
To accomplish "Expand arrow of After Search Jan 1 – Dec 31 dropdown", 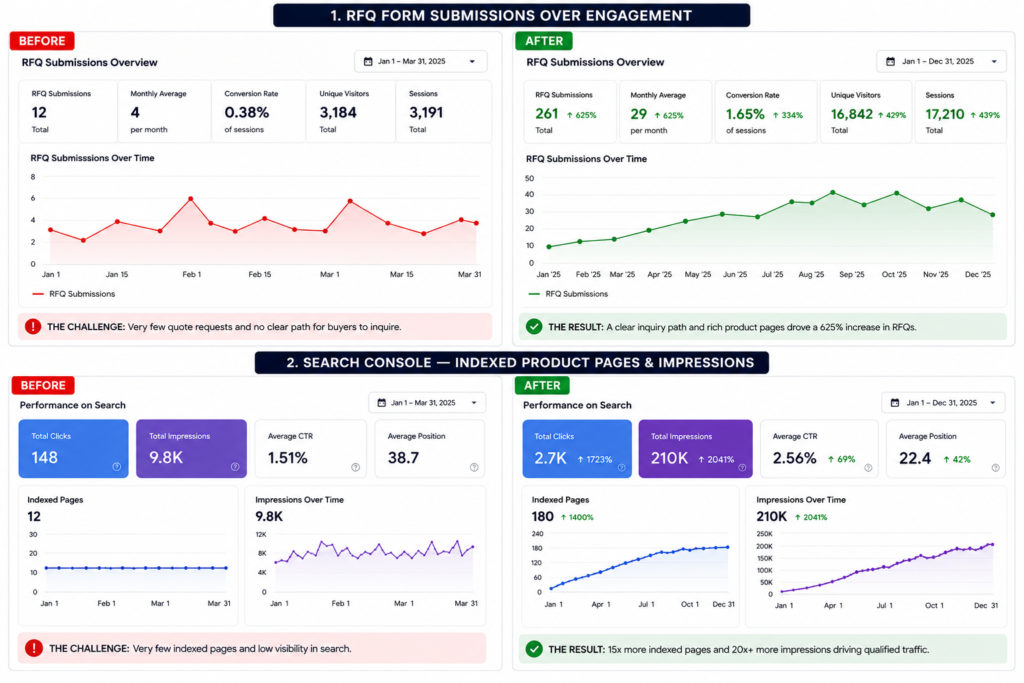I will pyautogui.click(x=993, y=403).
